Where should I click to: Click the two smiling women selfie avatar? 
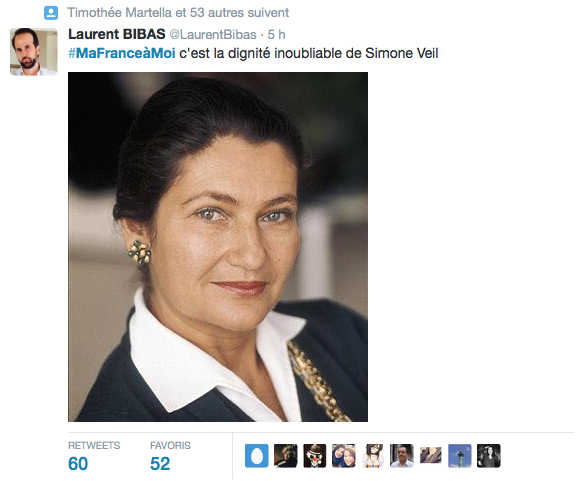tap(343, 456)
